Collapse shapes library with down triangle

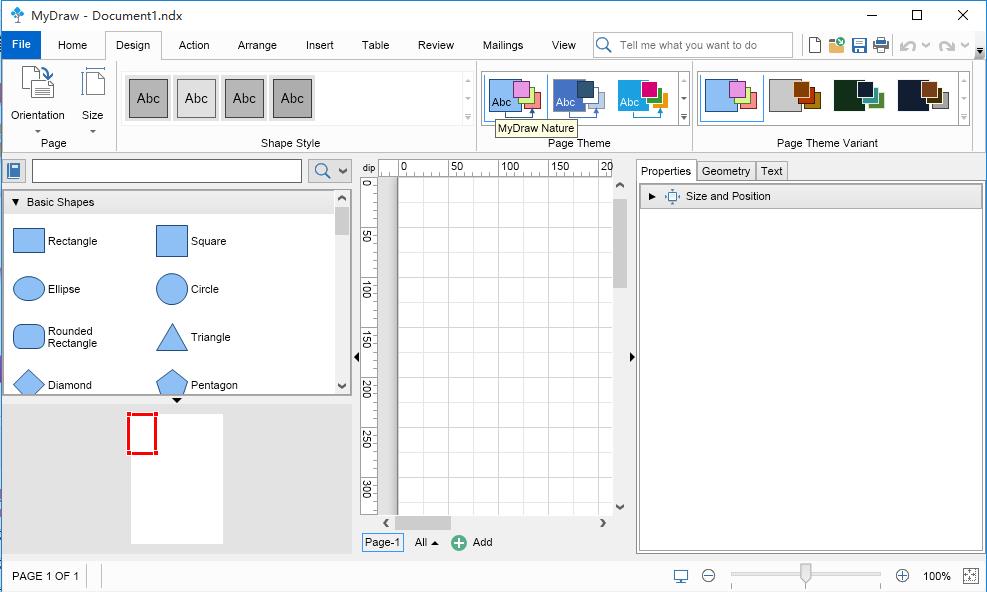(177, 400)
